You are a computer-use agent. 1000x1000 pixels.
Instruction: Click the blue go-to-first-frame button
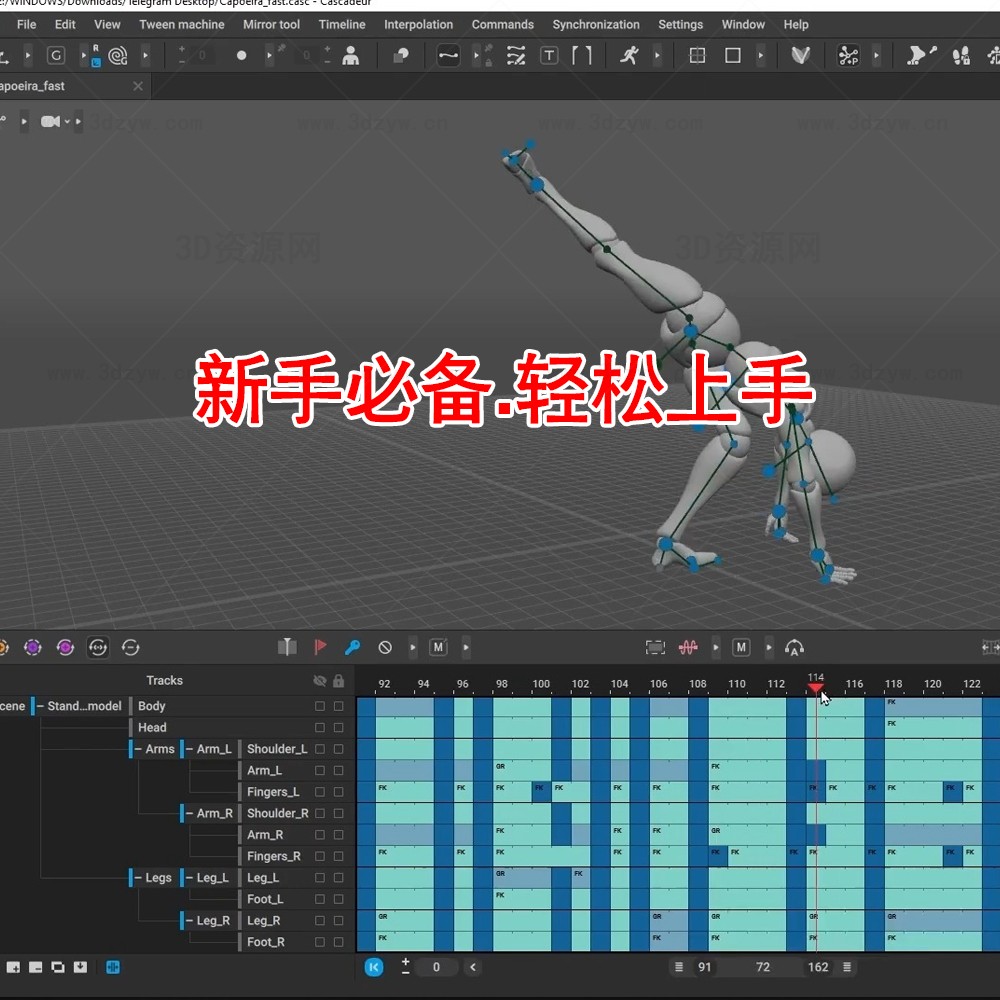click(x=374, y=967)
